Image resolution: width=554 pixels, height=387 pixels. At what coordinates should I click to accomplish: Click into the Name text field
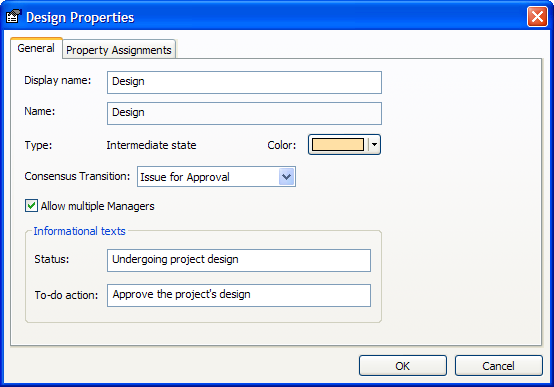tap(244, 113)
